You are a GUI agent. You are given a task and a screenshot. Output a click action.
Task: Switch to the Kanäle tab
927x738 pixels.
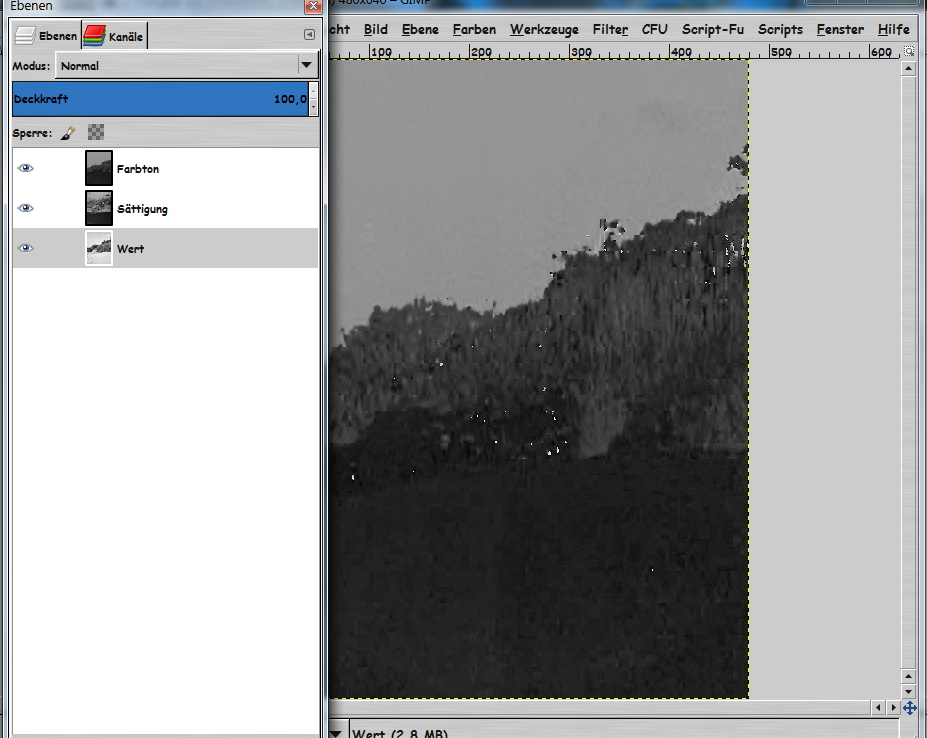point(114,37)
